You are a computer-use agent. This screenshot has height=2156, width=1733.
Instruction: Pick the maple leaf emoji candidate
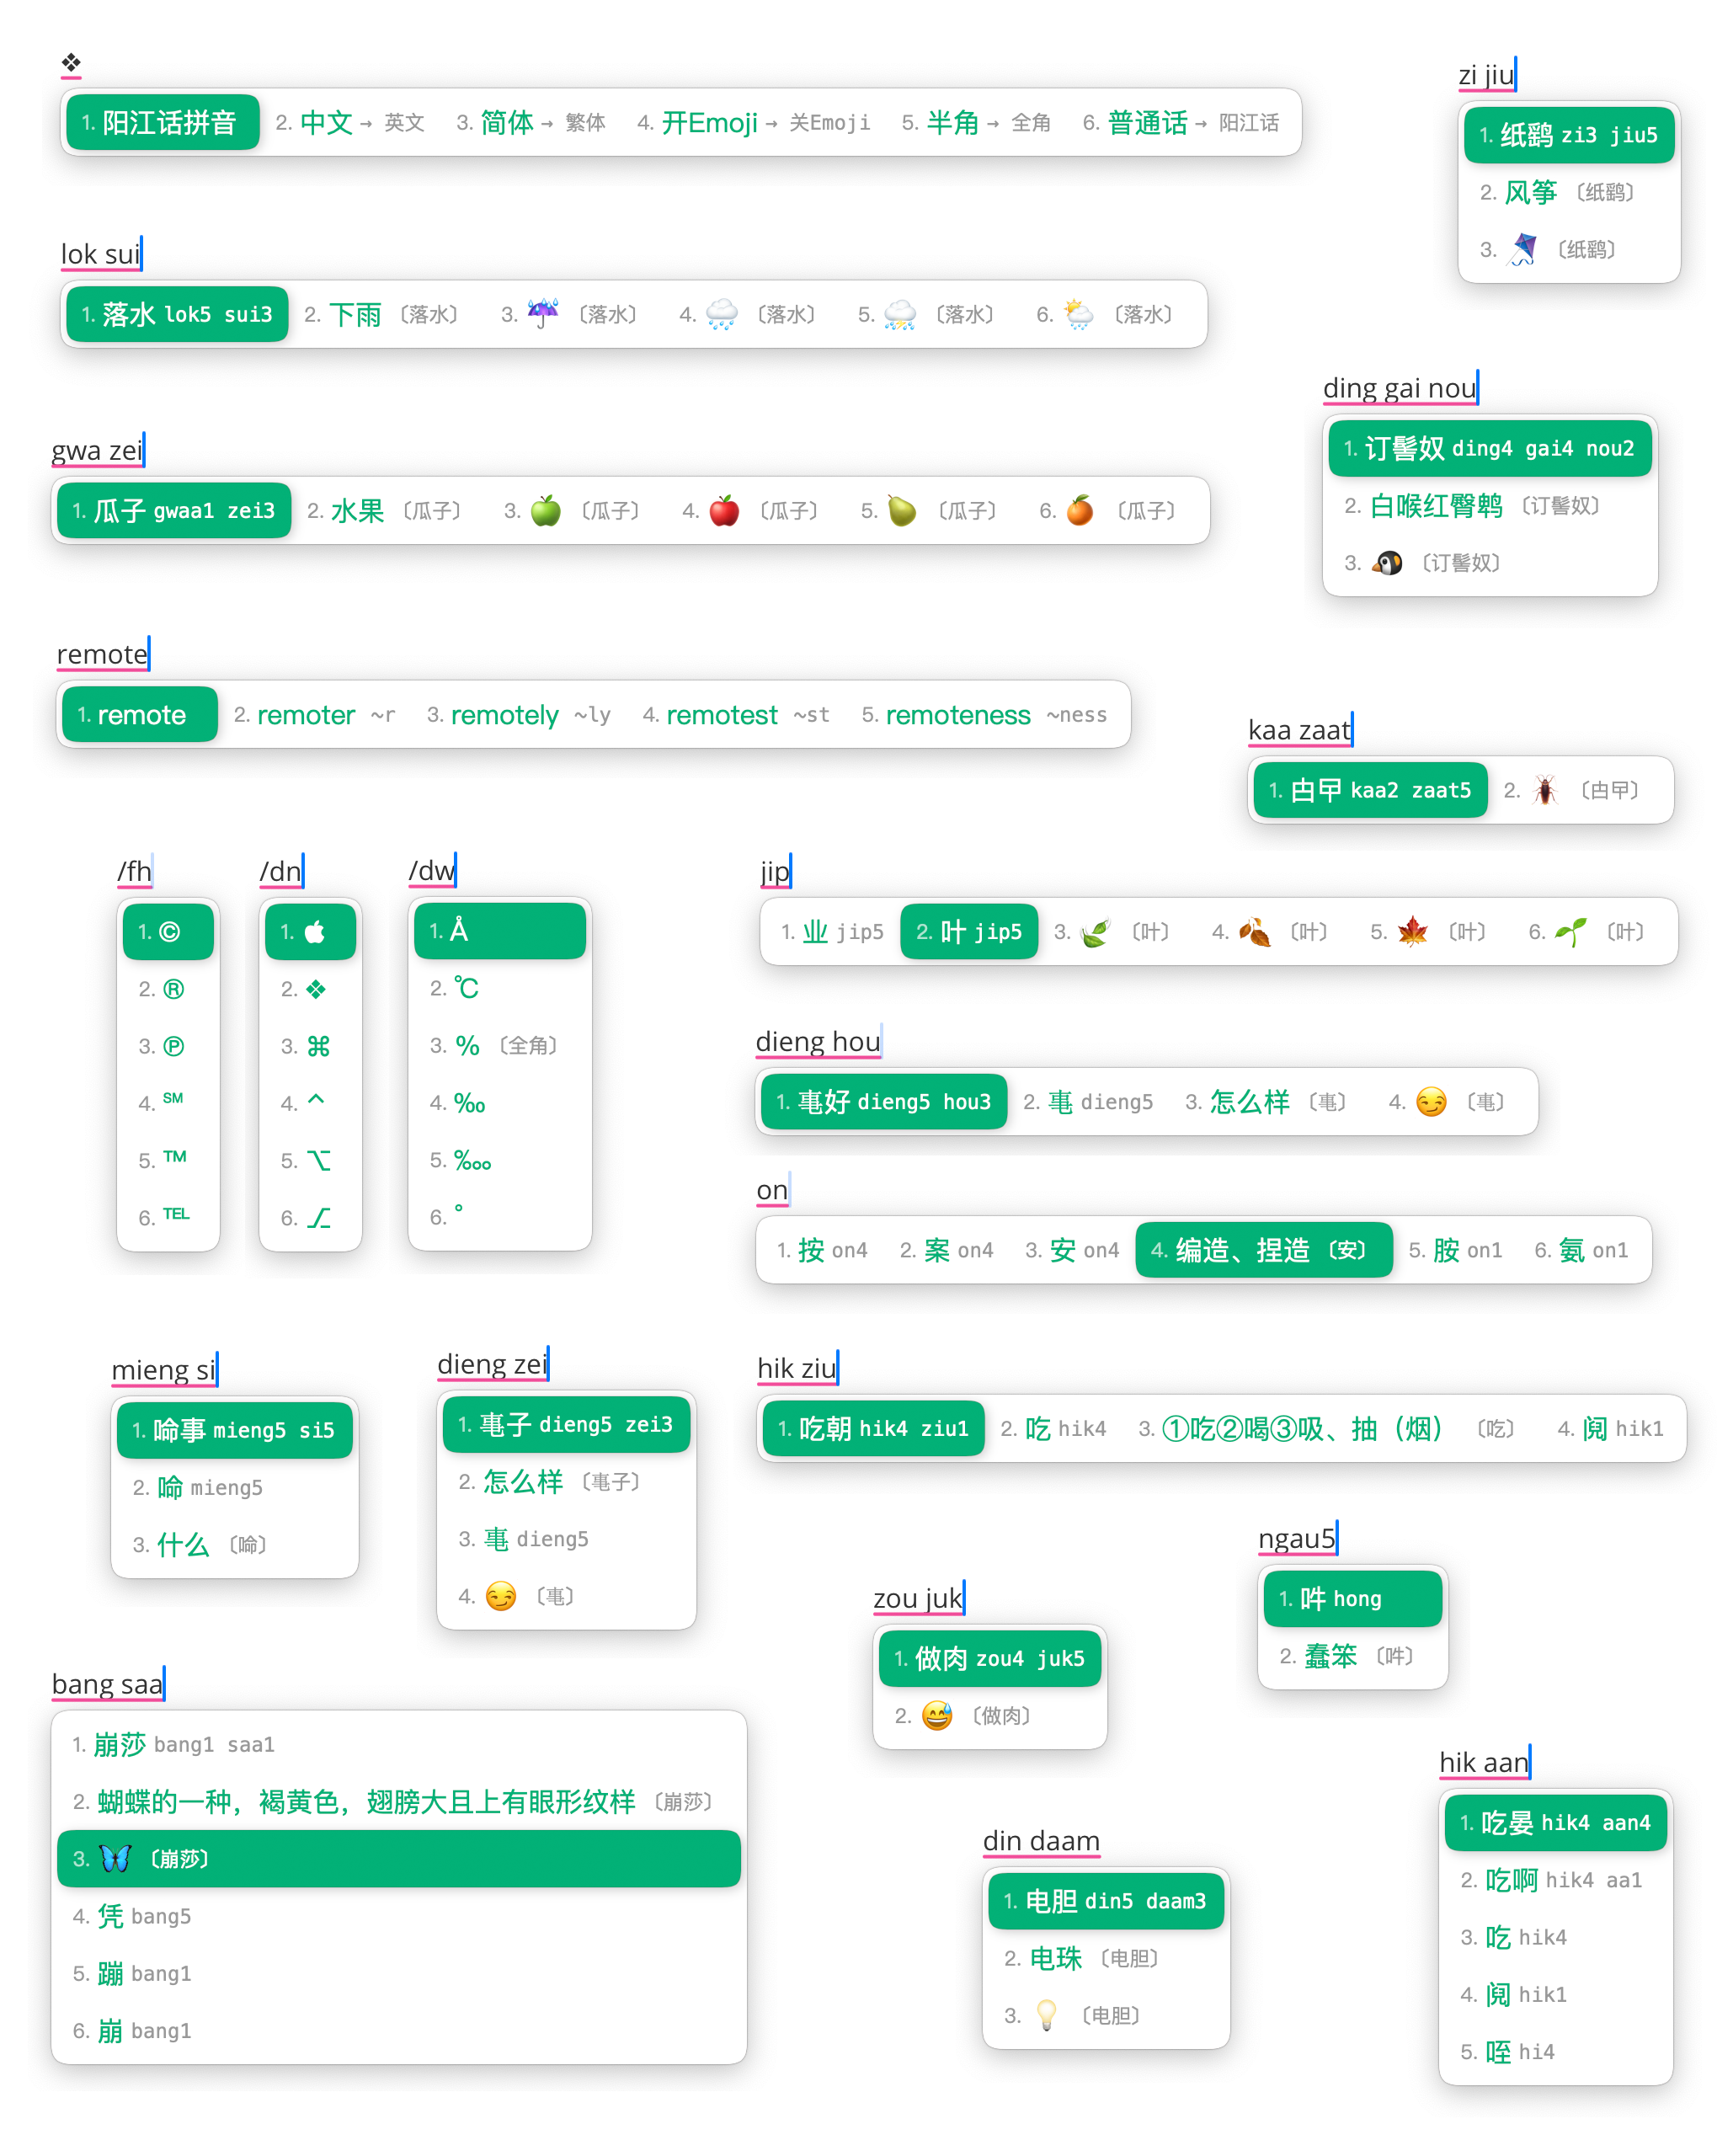pyautogui.click(x=1412, y=932)
